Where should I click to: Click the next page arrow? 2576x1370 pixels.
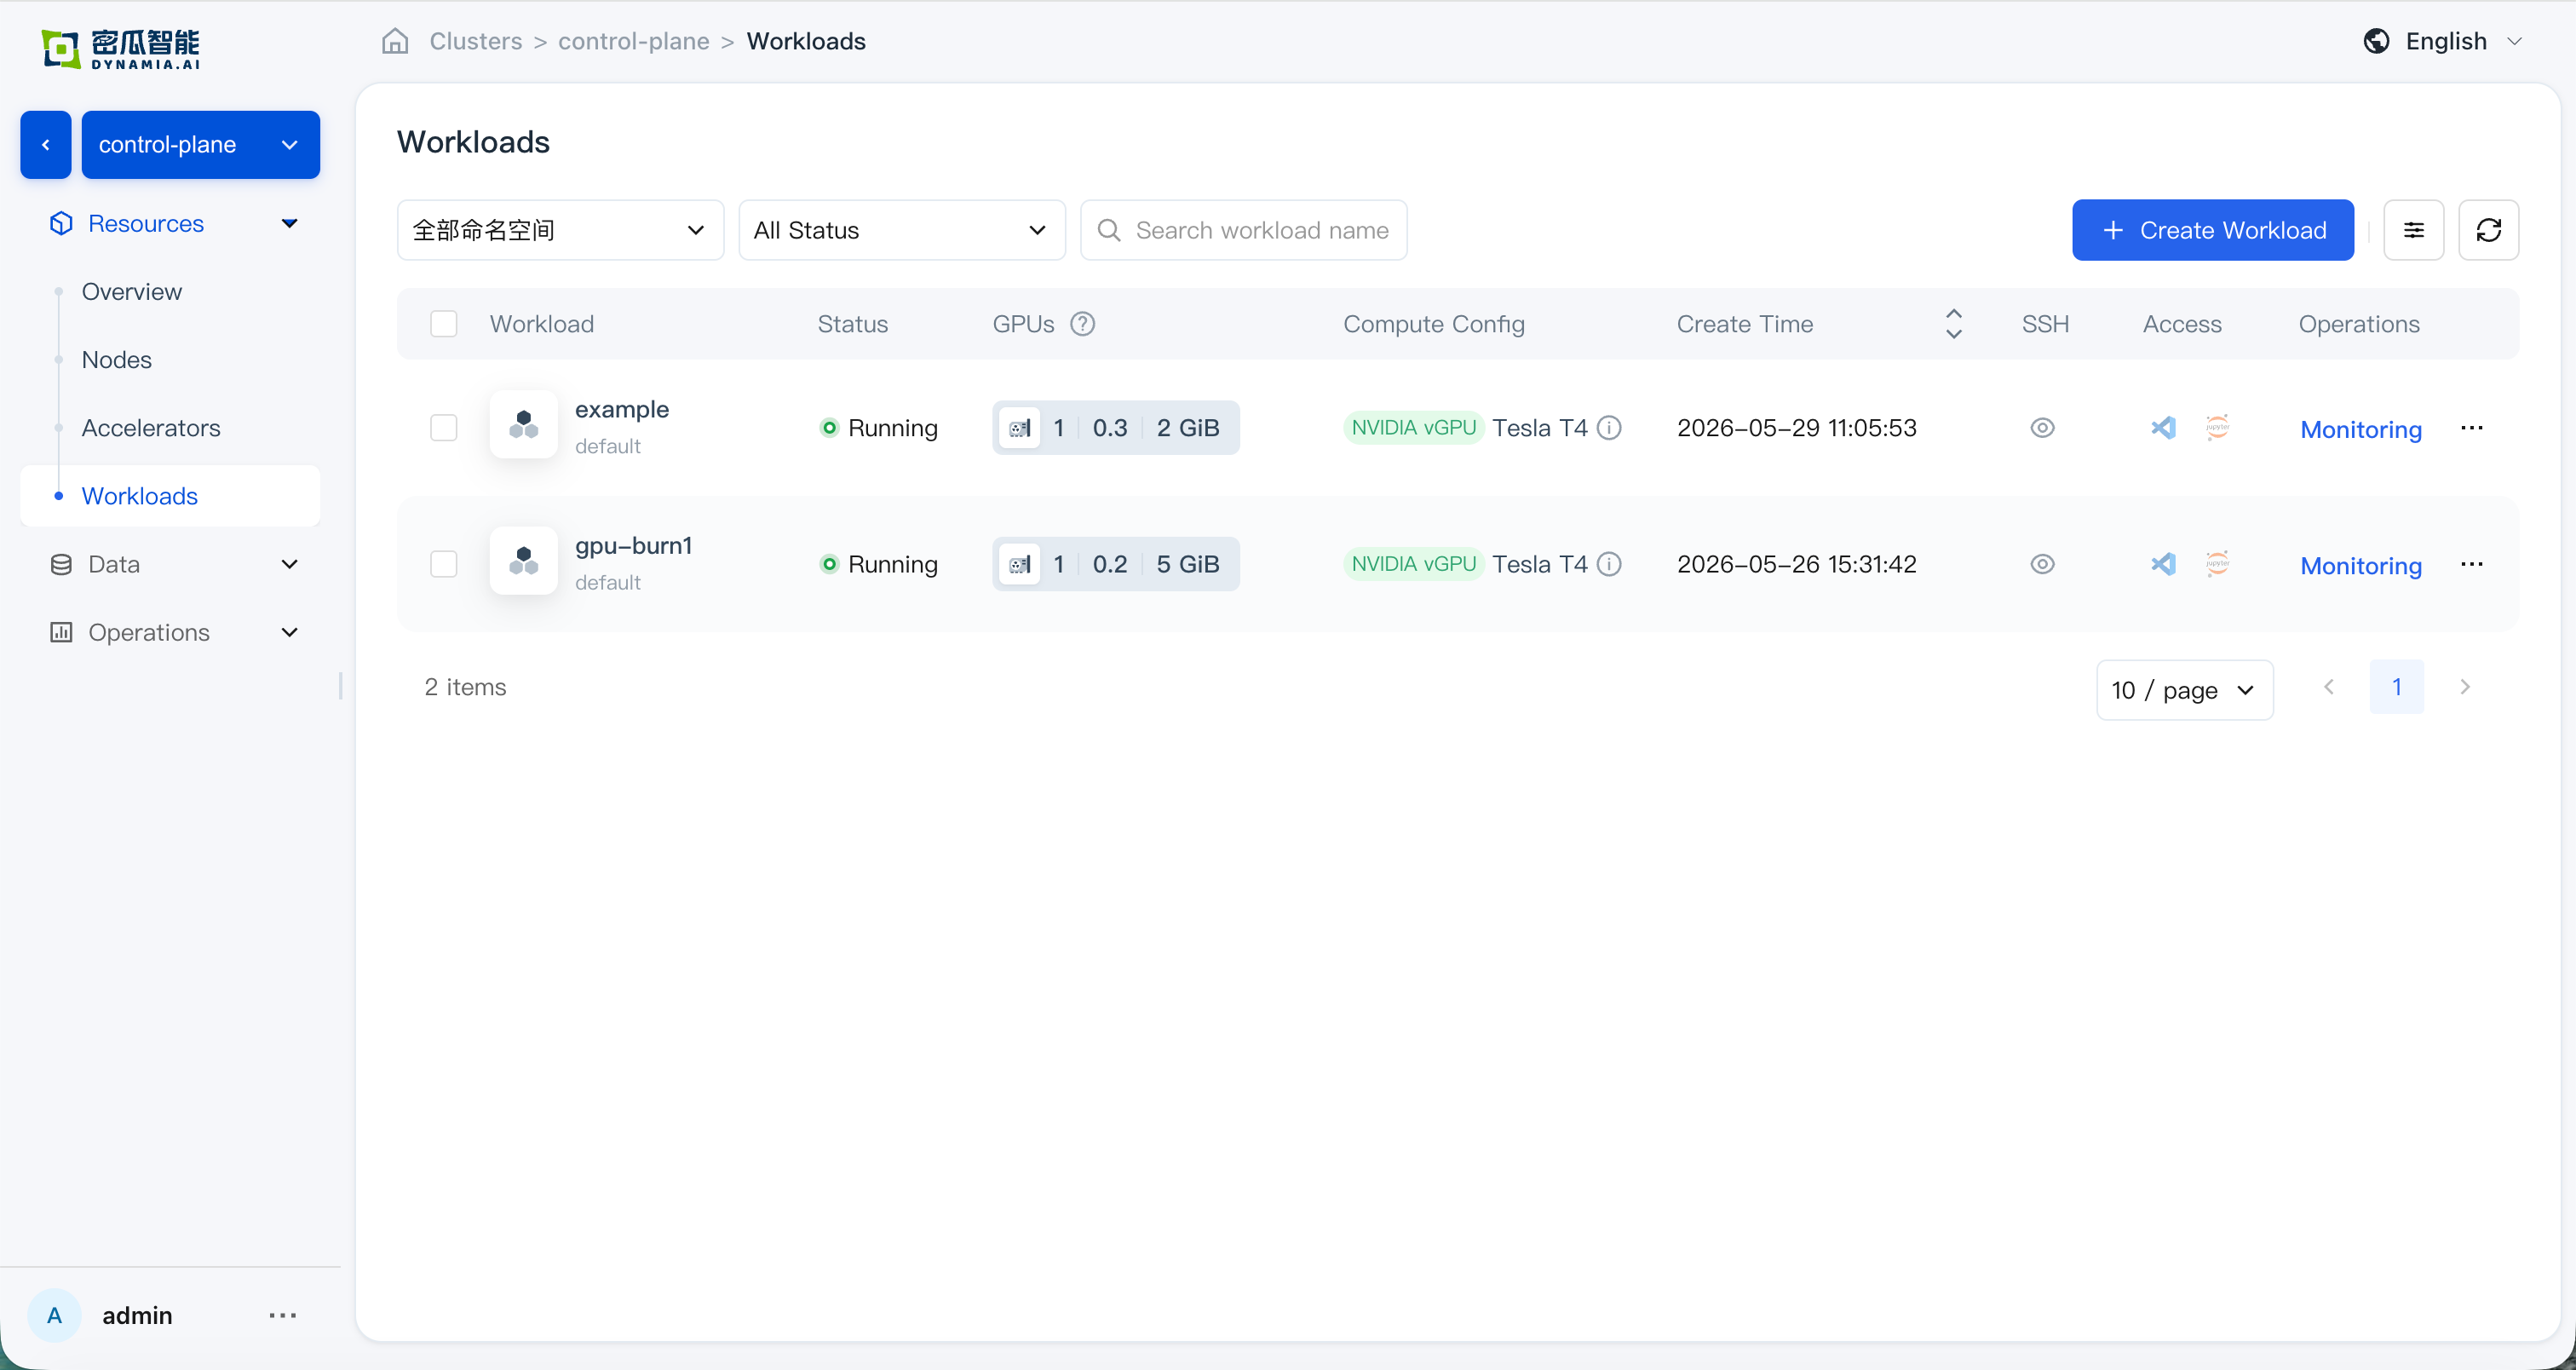[x=2464, y=687]
